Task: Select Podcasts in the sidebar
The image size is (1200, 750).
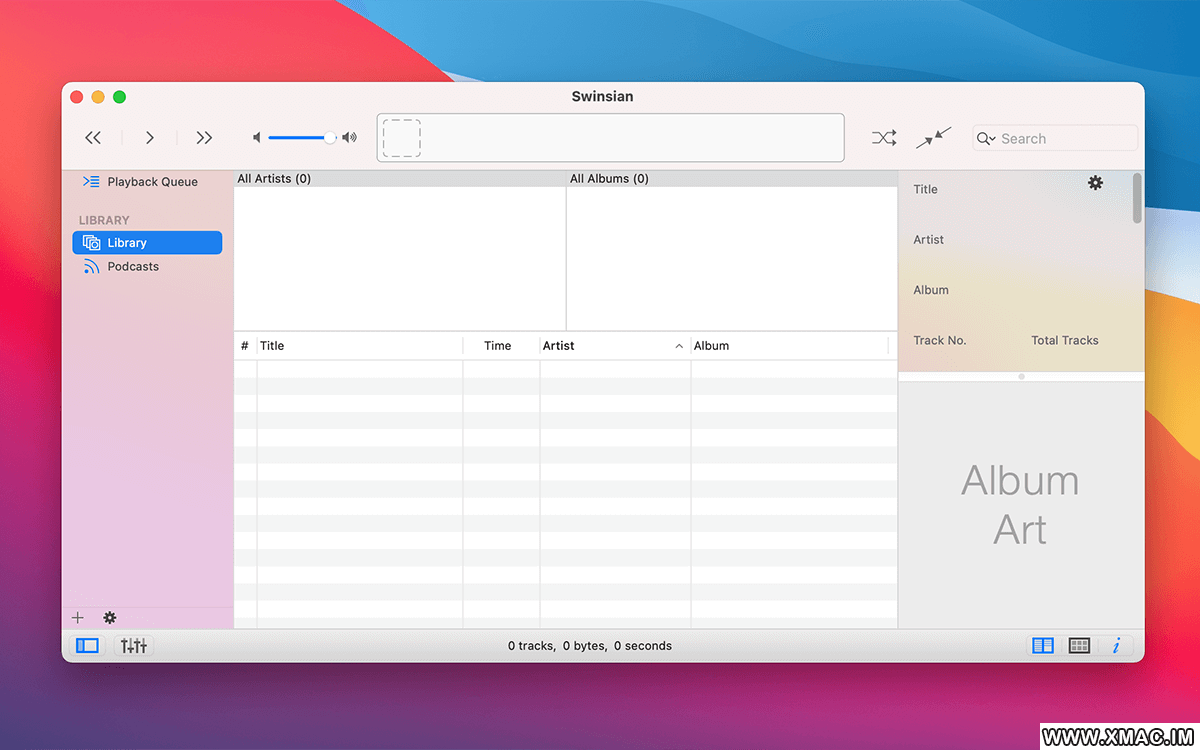Action: 133,267
